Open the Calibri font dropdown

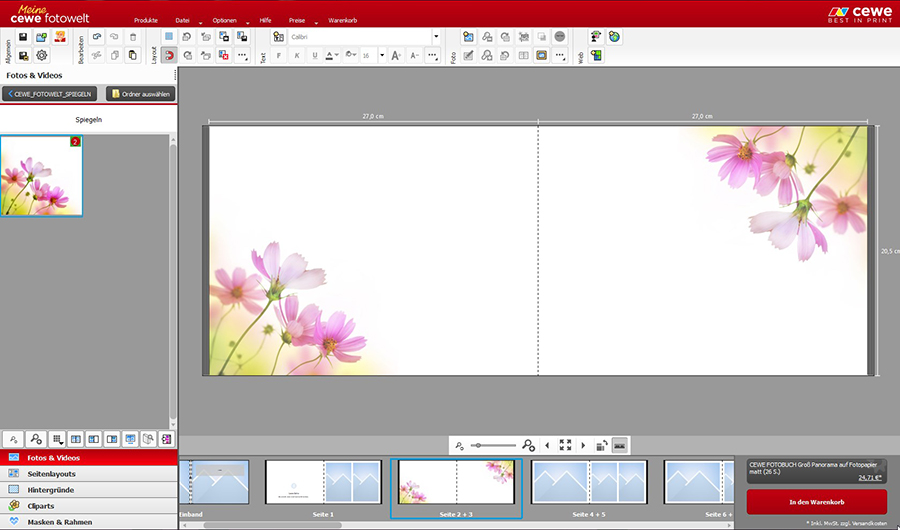click(435, 37)
